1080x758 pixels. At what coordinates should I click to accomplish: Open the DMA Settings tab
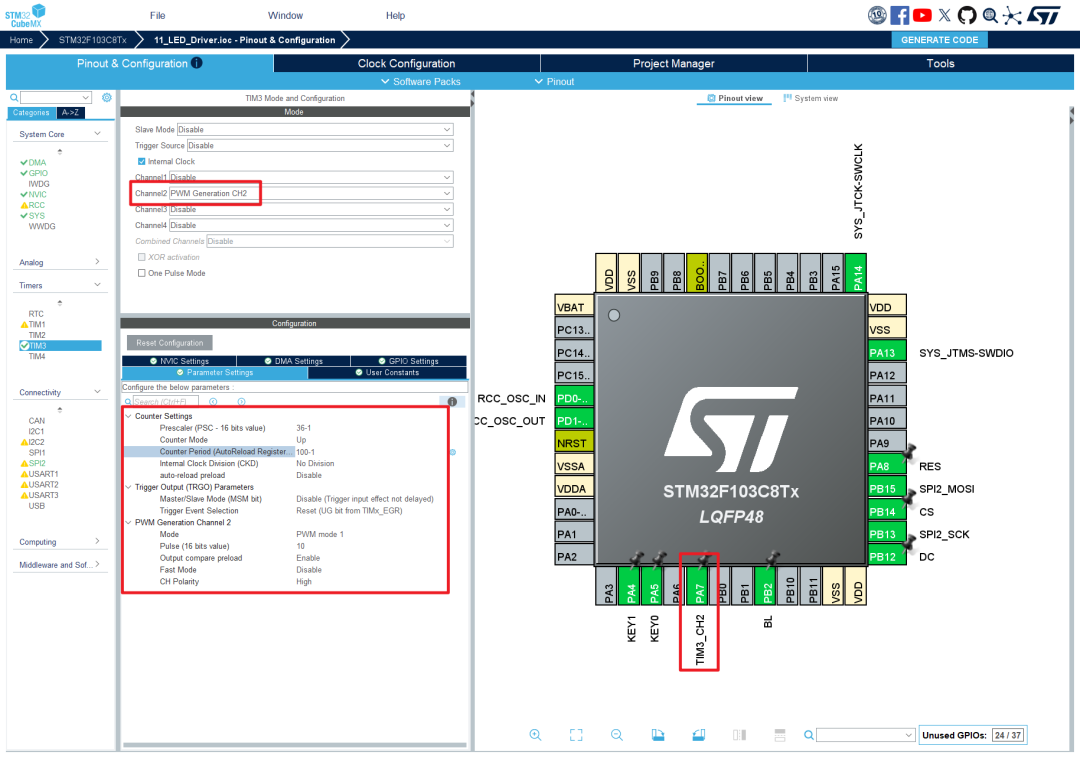[x=293, y=361]
